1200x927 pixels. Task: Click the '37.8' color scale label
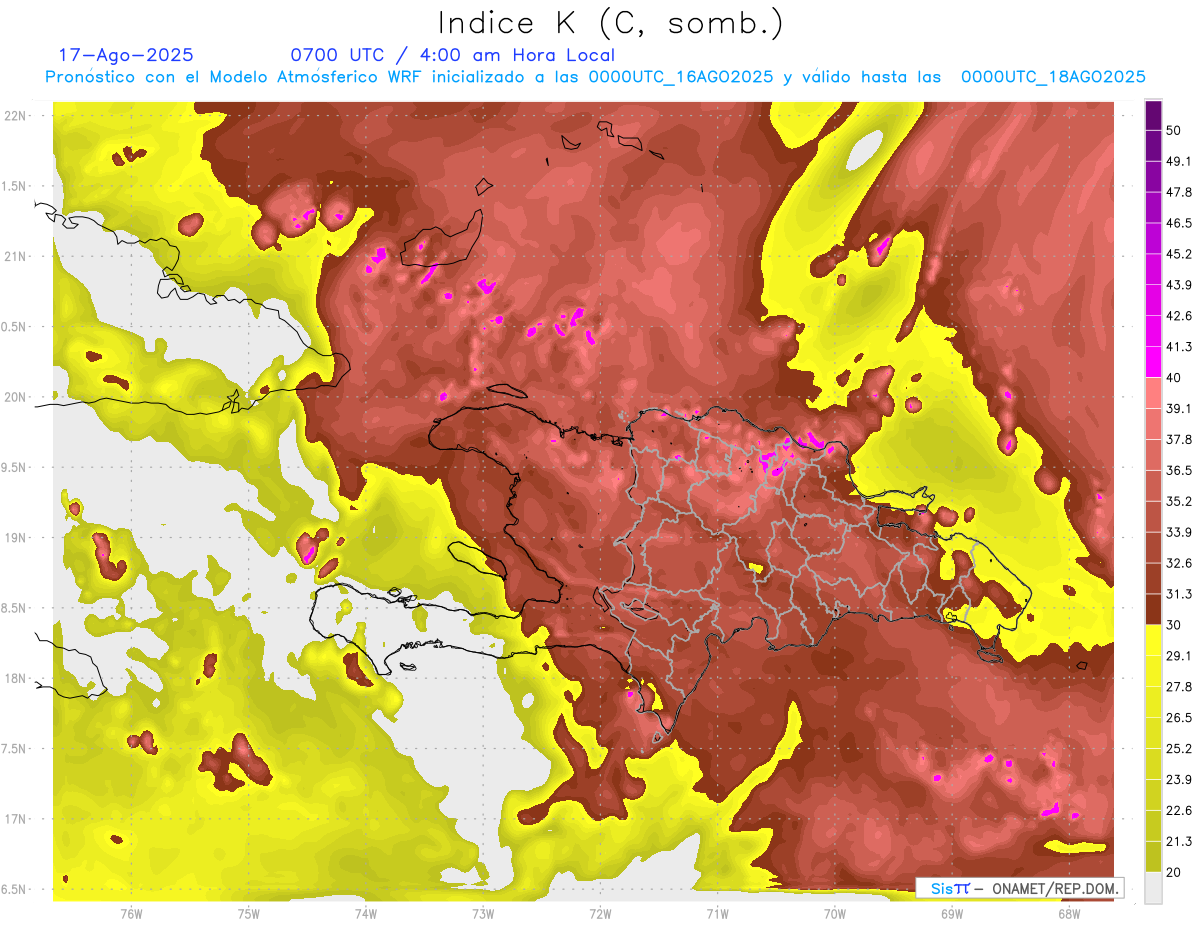(1179, 439)
